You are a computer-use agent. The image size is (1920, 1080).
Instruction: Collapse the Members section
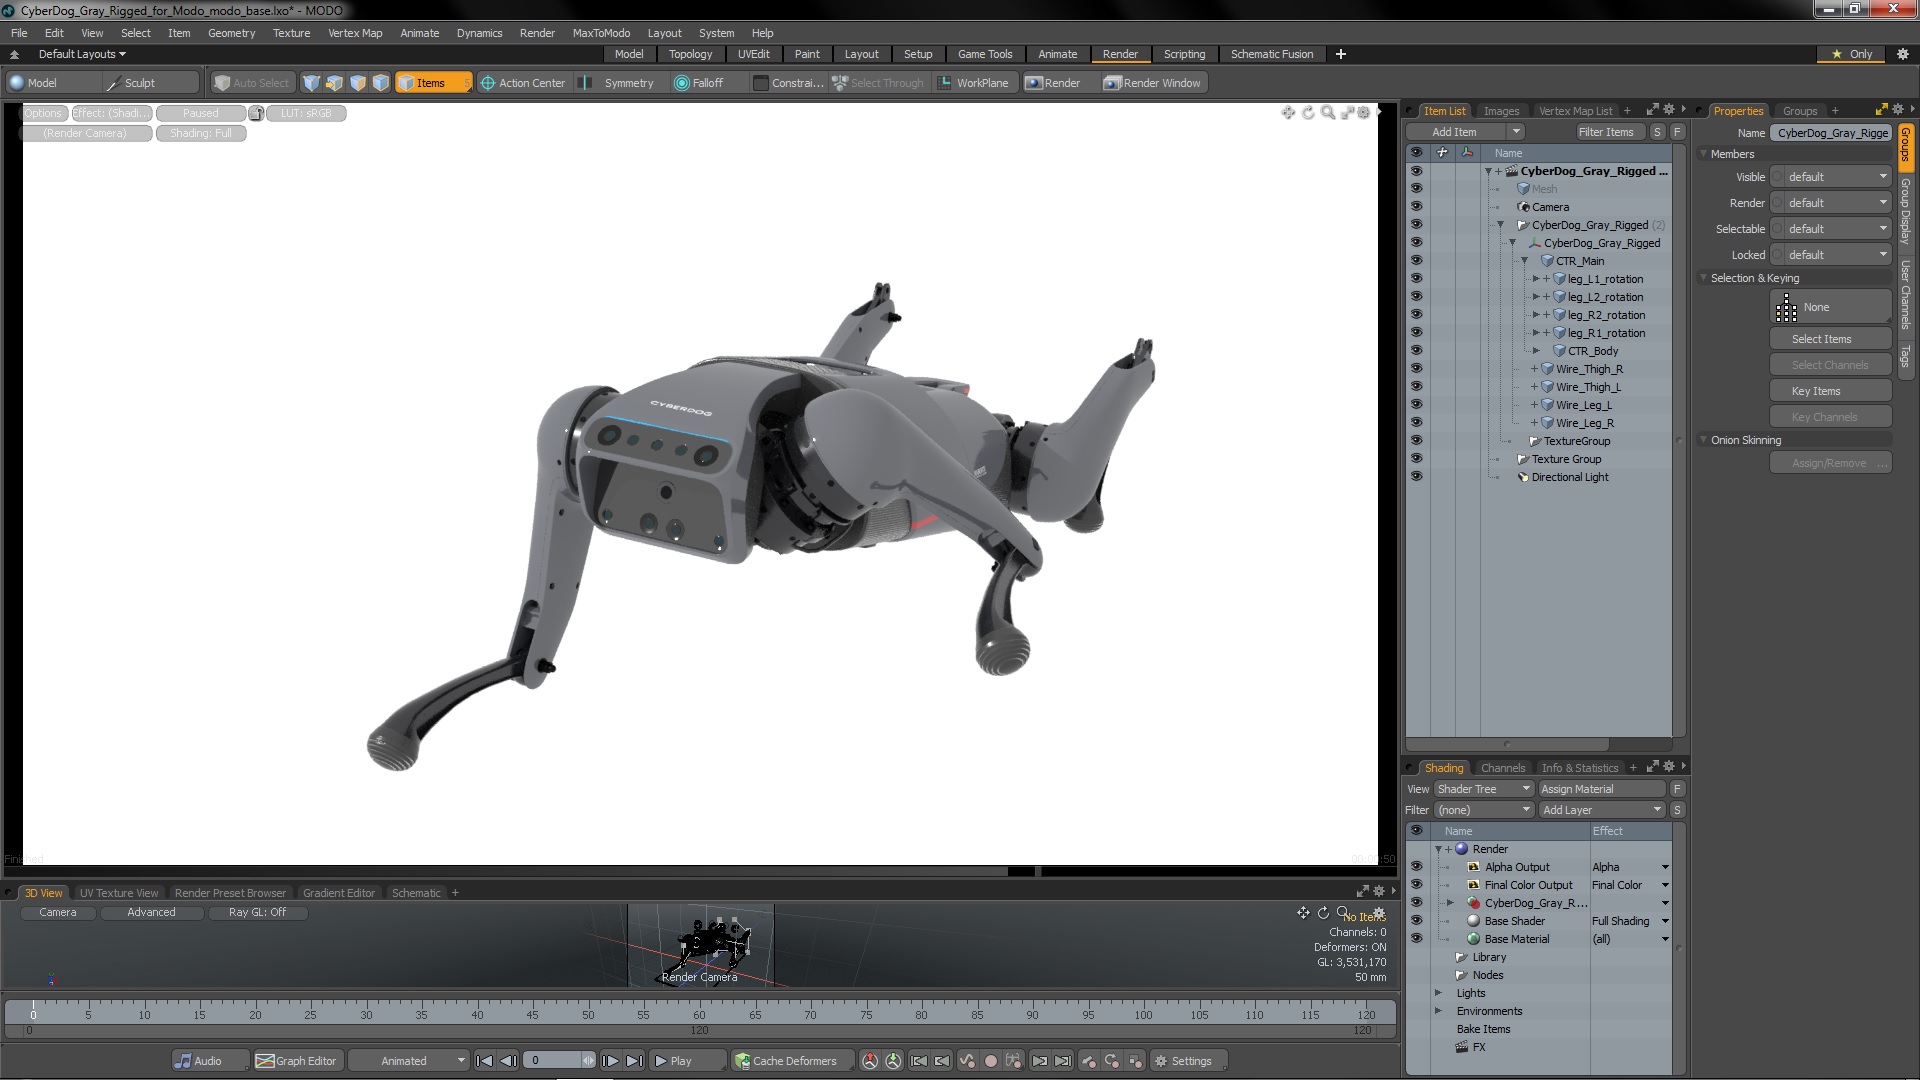click(x=1703, y=154)
